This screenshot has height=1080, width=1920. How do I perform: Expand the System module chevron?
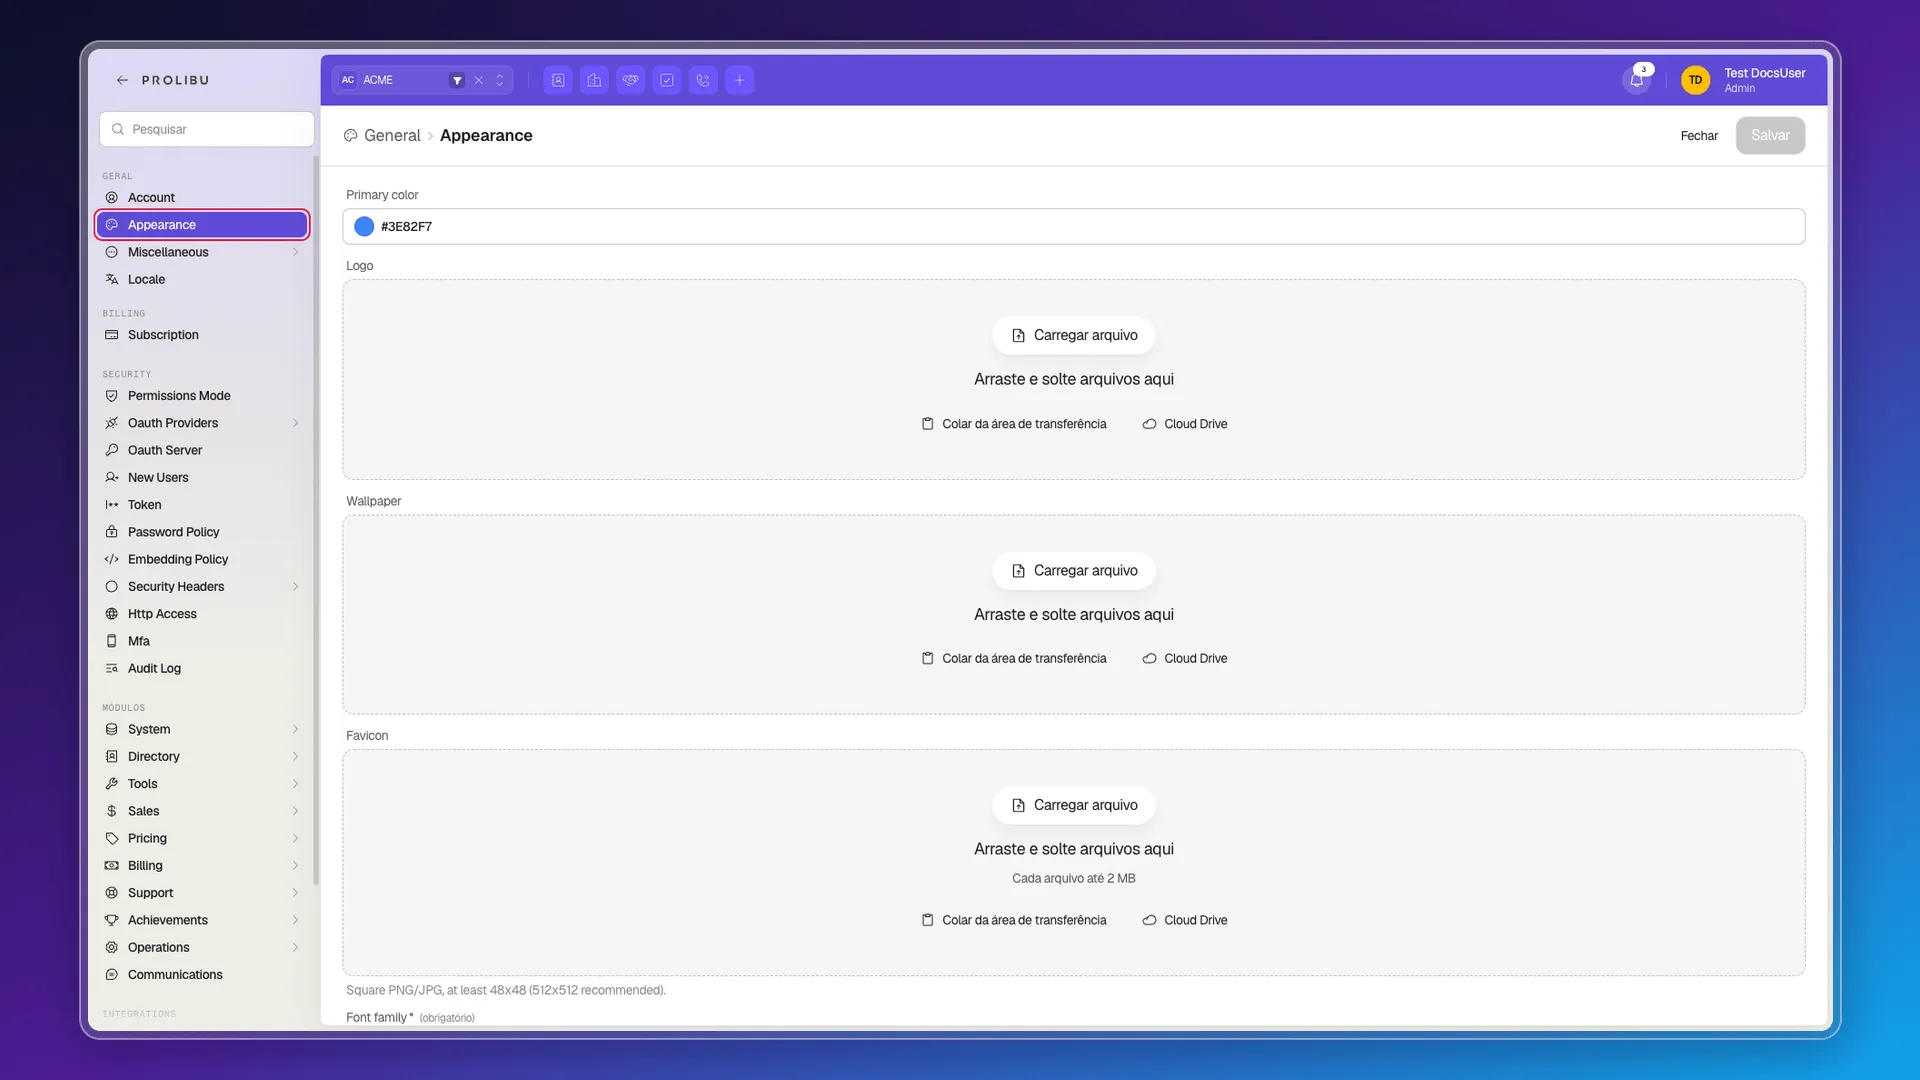click(x=295, y=729)
